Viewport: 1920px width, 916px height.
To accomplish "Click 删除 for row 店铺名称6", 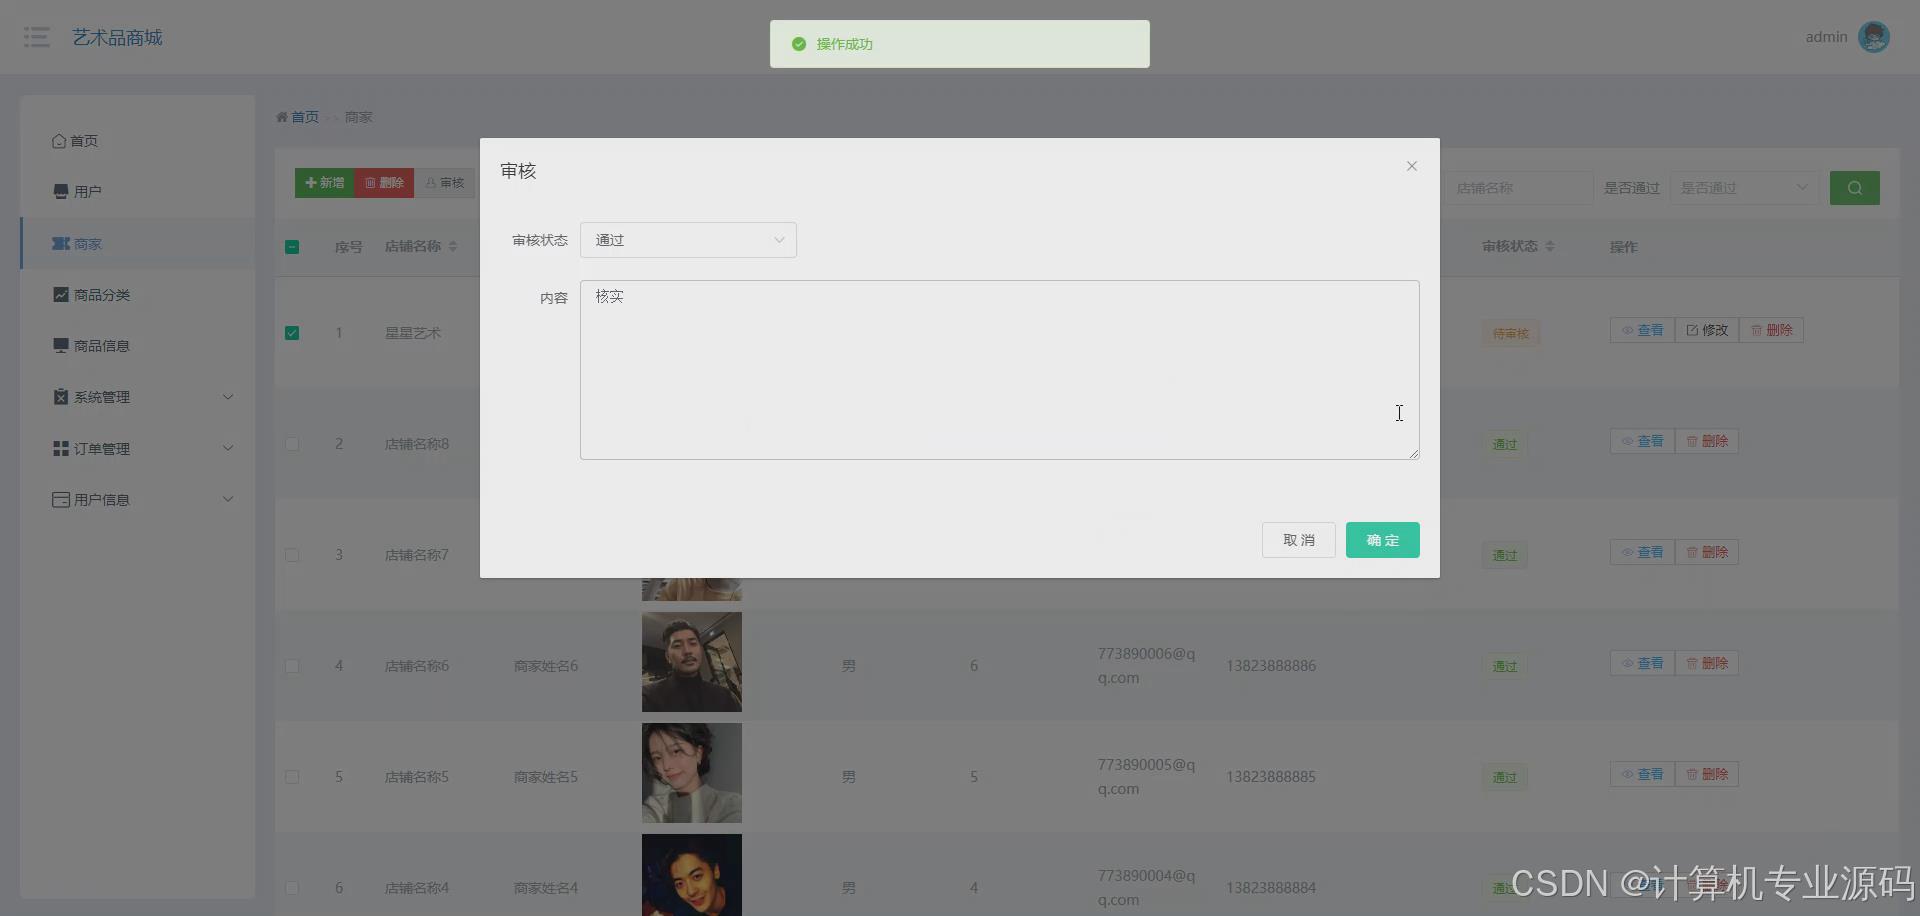I will [x=1707, y=663].
